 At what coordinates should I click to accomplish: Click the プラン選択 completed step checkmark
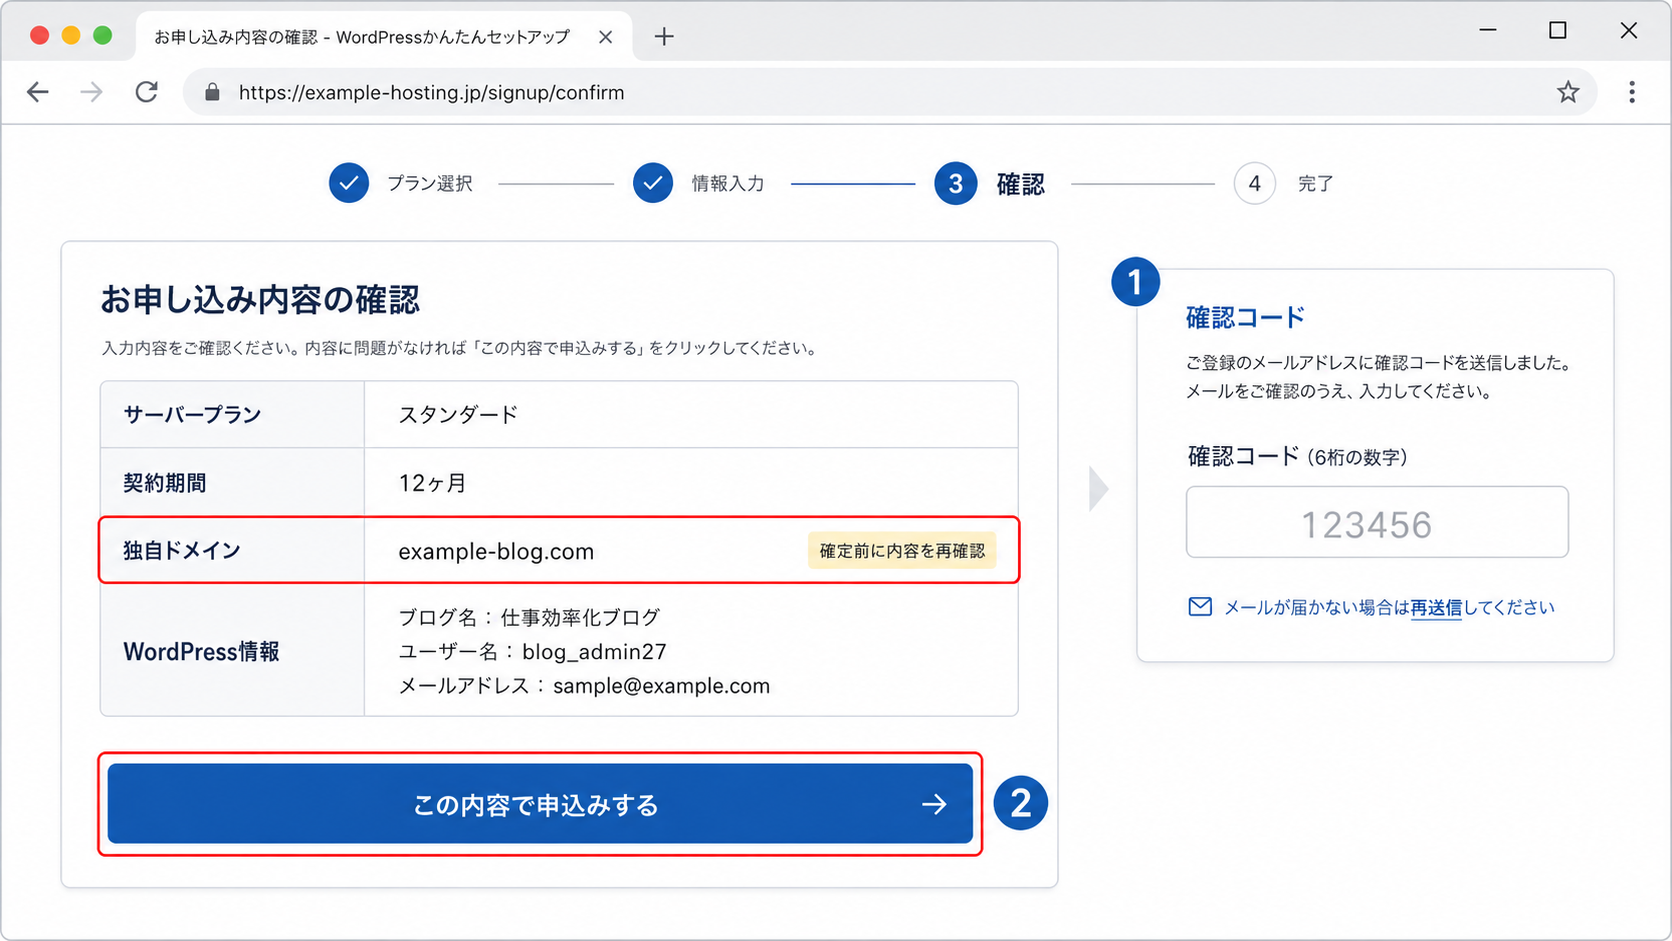tap(349, 183)
